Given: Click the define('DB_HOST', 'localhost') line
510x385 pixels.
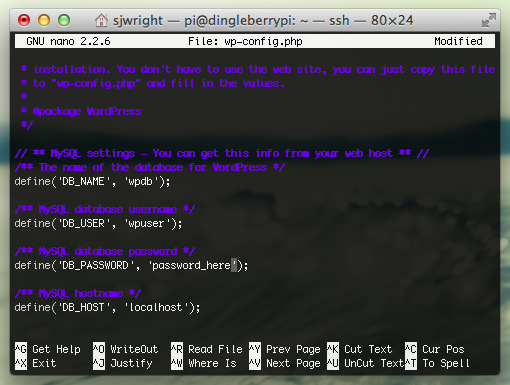Looking at the screenshot, I should click(x=107, y=308).
